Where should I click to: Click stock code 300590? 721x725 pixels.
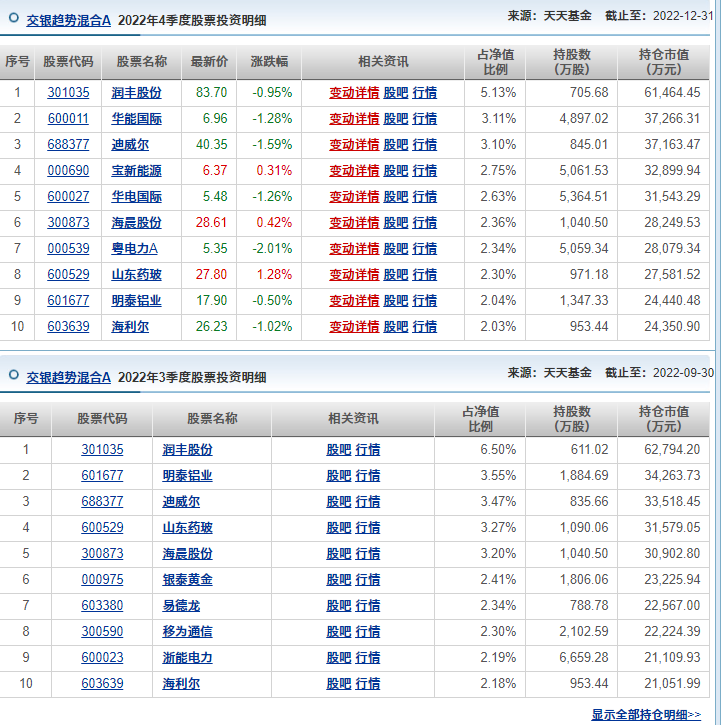102,632
